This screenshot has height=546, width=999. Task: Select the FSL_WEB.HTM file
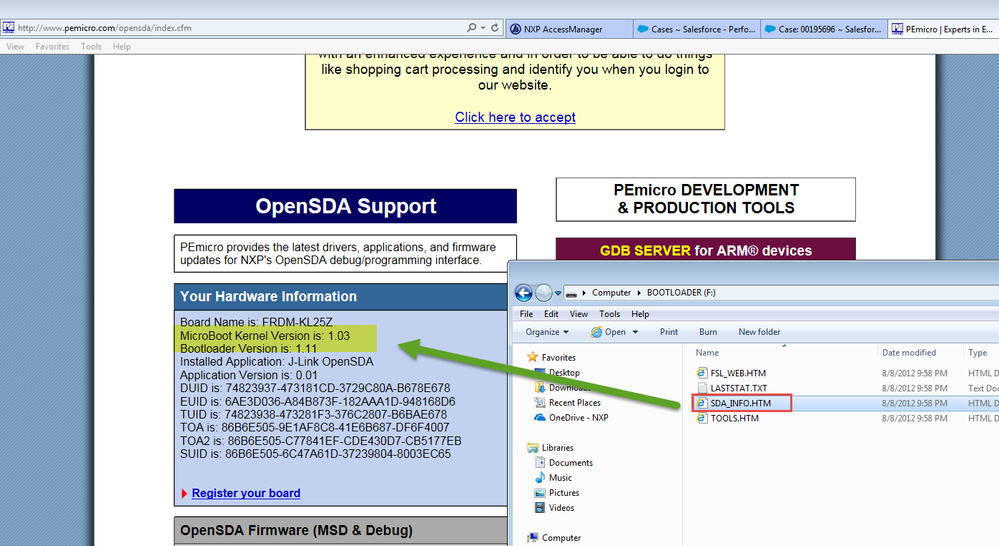pos(738,373)
